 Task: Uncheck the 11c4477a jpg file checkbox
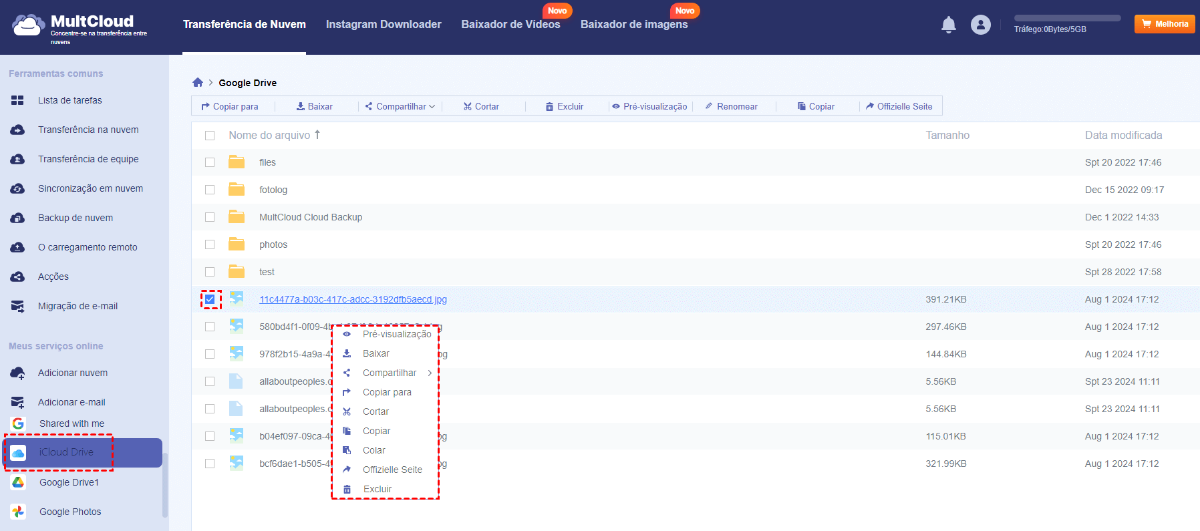coord(210,299)
